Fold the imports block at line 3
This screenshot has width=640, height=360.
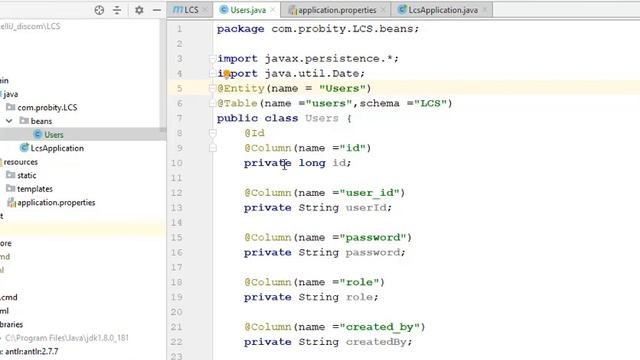tap(213, 59)
